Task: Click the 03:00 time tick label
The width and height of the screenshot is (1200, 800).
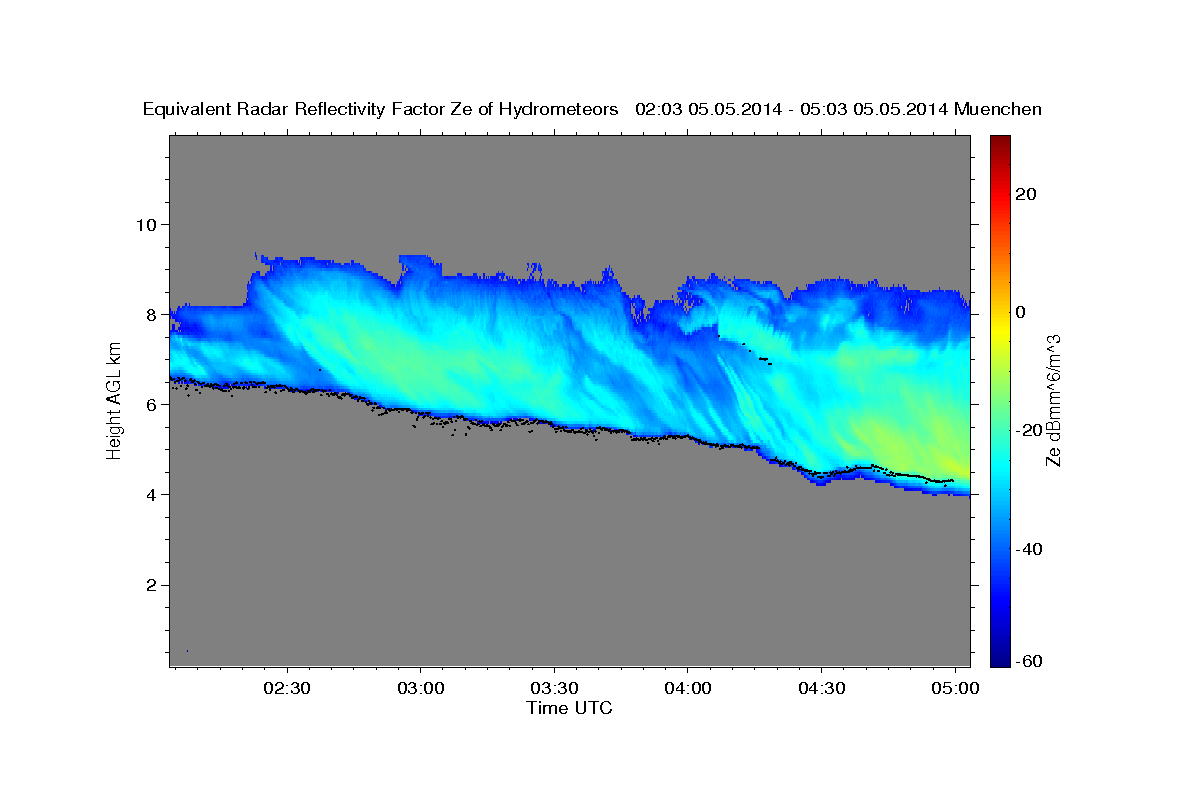Action: (x=421, y=689)
